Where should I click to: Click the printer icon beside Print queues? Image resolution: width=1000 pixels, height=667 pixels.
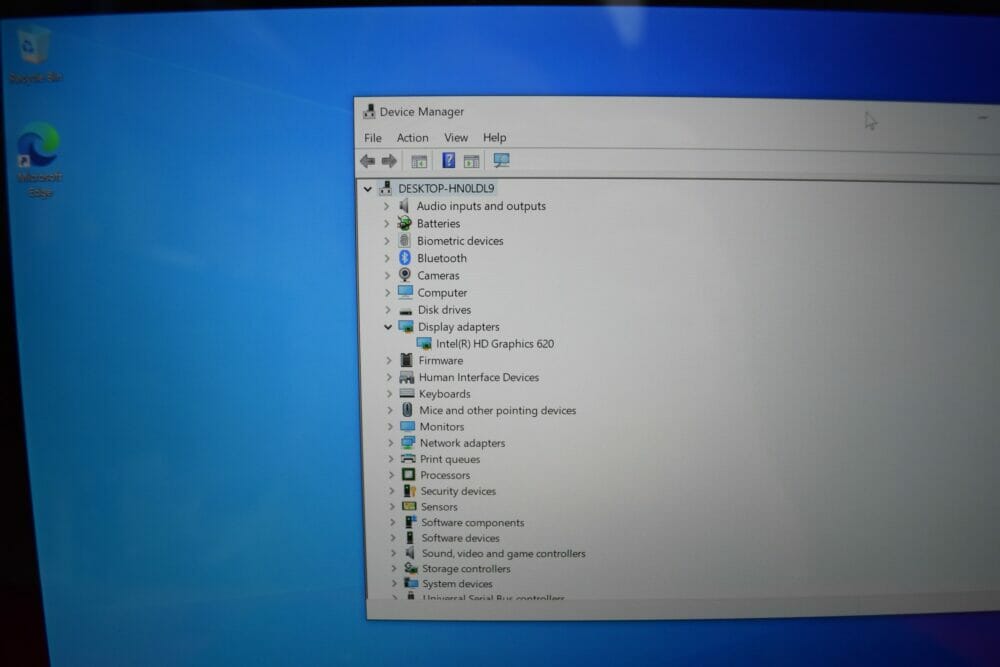(x=408, y=458)
